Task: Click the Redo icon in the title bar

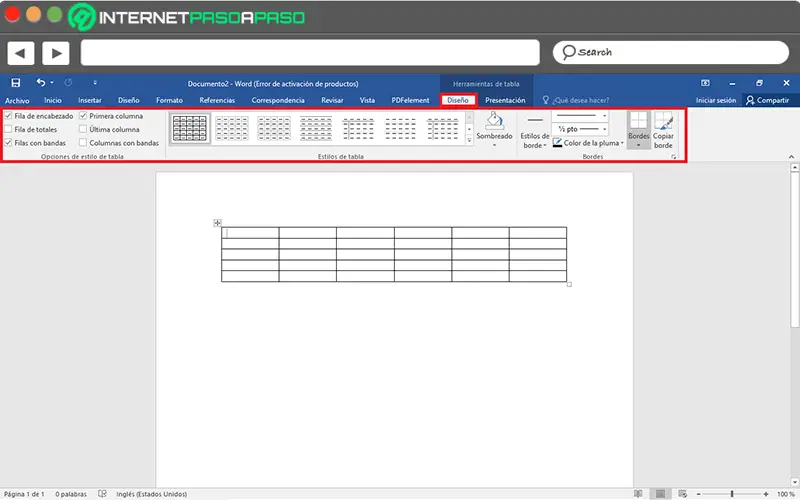Action: (68, 83)
